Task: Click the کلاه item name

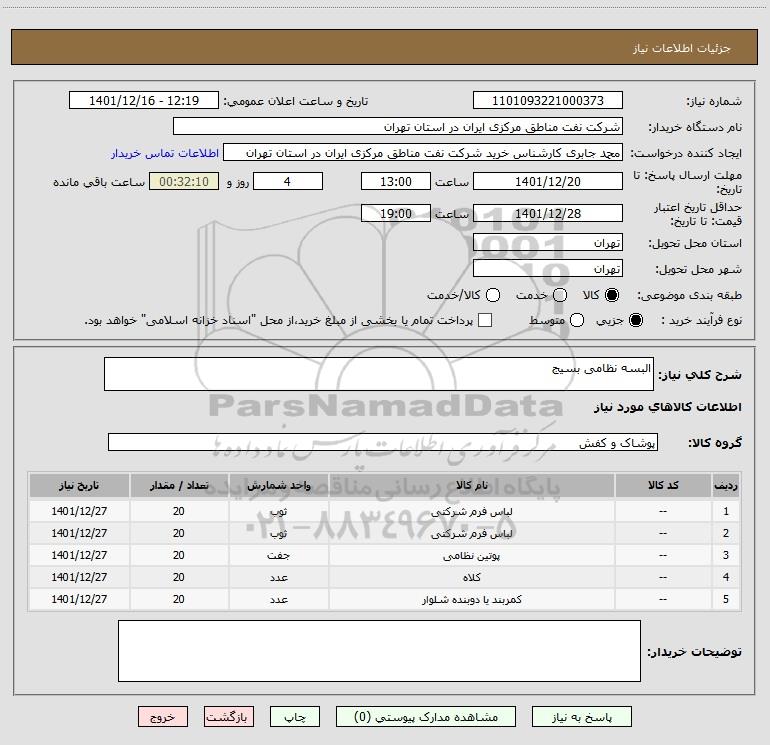Action: pyautogui.click(x=471, y=578)
